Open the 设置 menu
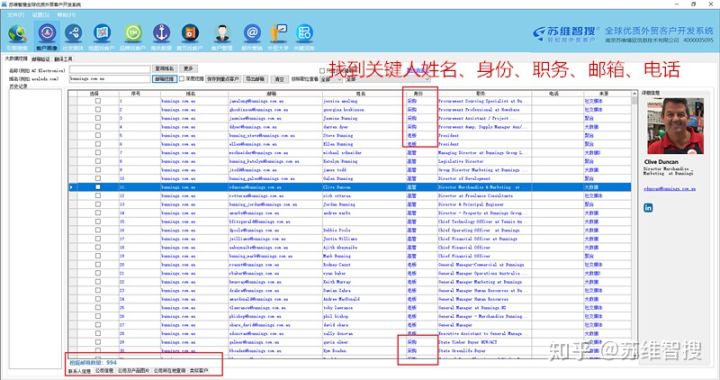Screen dimensions: 720x380 pos(40,15)
